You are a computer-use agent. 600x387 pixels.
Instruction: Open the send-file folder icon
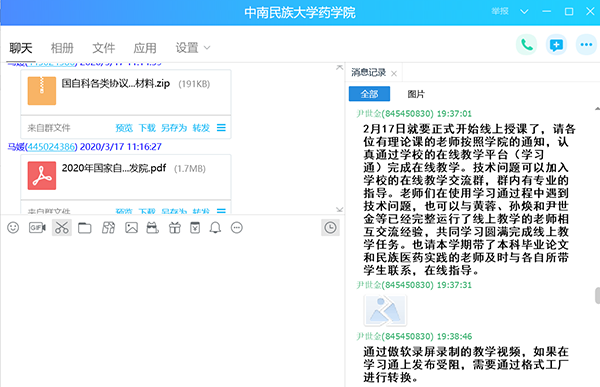click(85, 228)
